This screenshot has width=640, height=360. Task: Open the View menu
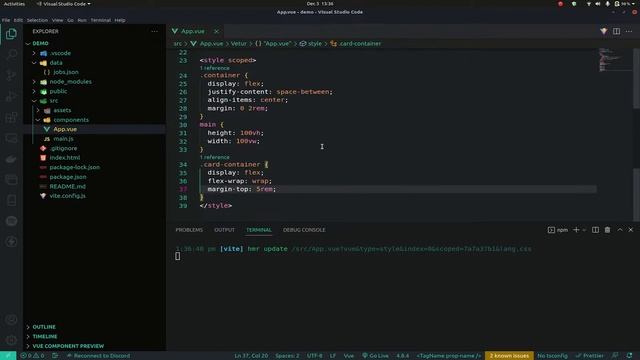click(x=57, y=20)
